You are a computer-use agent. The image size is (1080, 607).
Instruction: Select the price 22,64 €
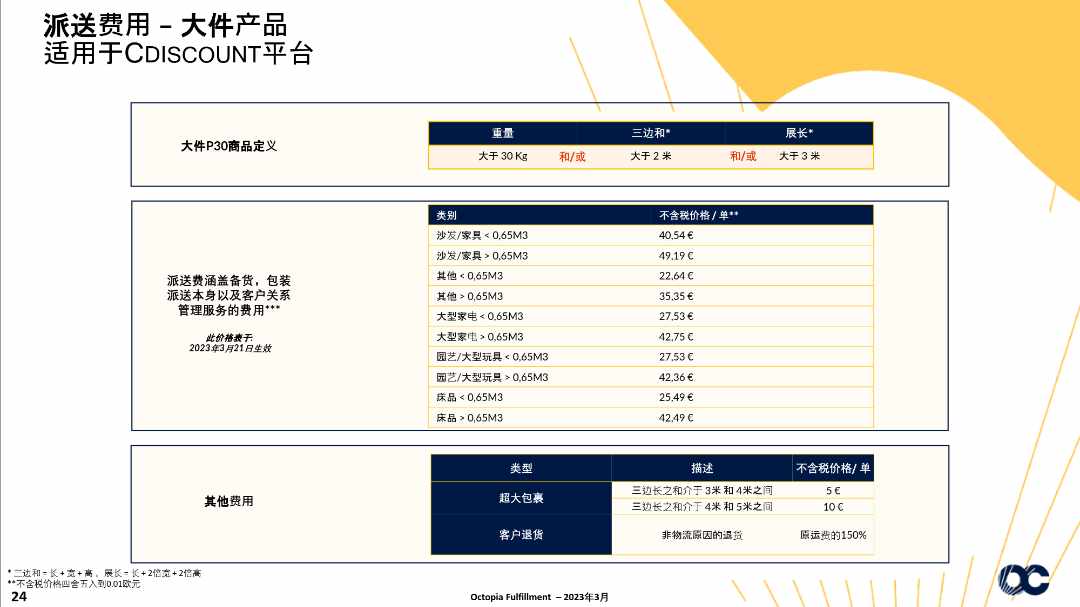(x=676, y=276)
